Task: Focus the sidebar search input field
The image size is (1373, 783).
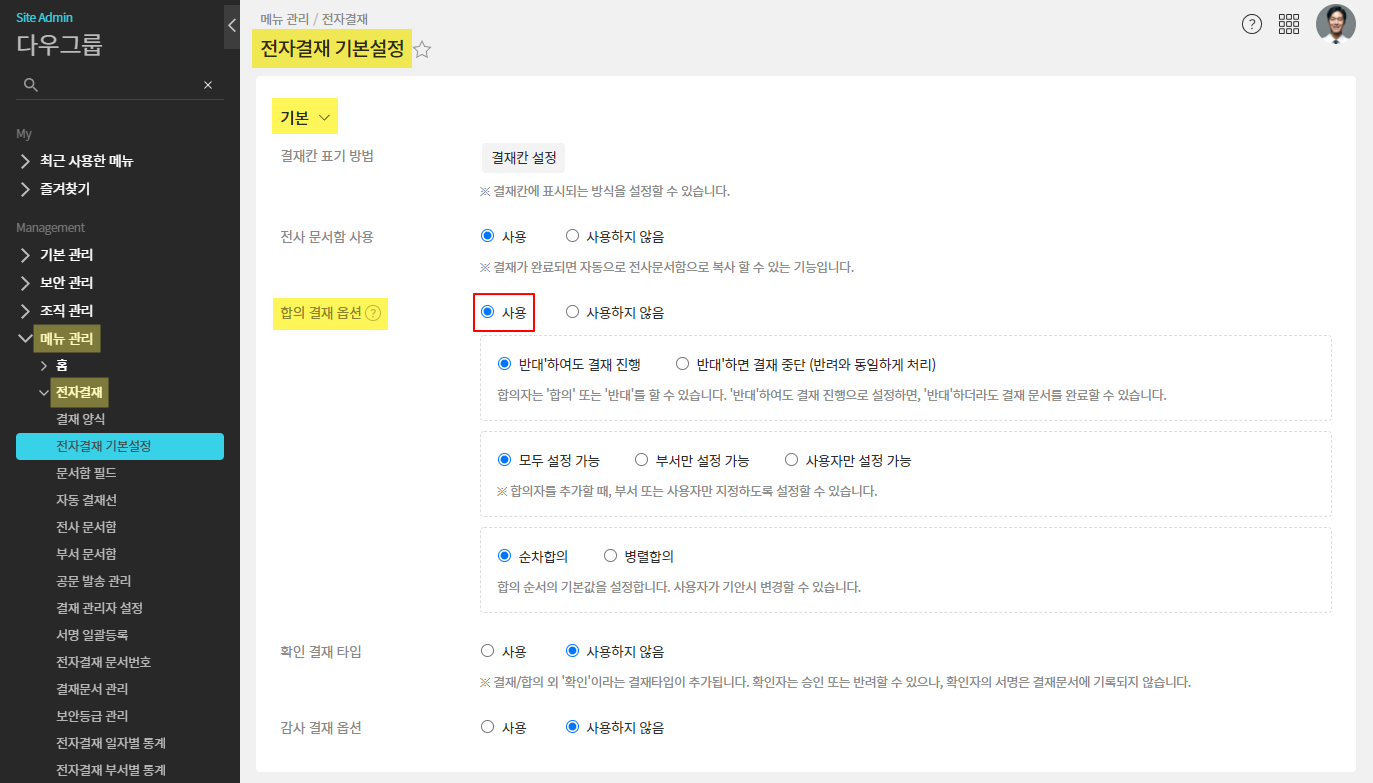Action: tap(120, 85)
